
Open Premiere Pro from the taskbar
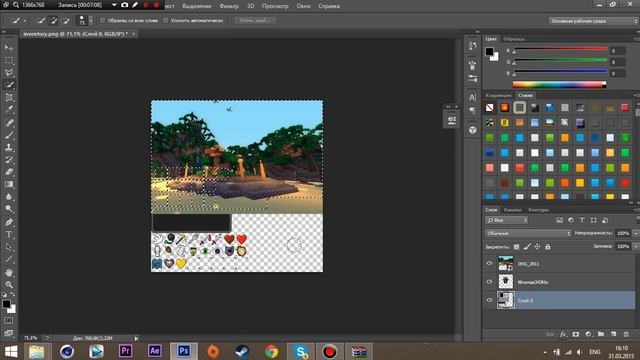(x=125, y=351)
